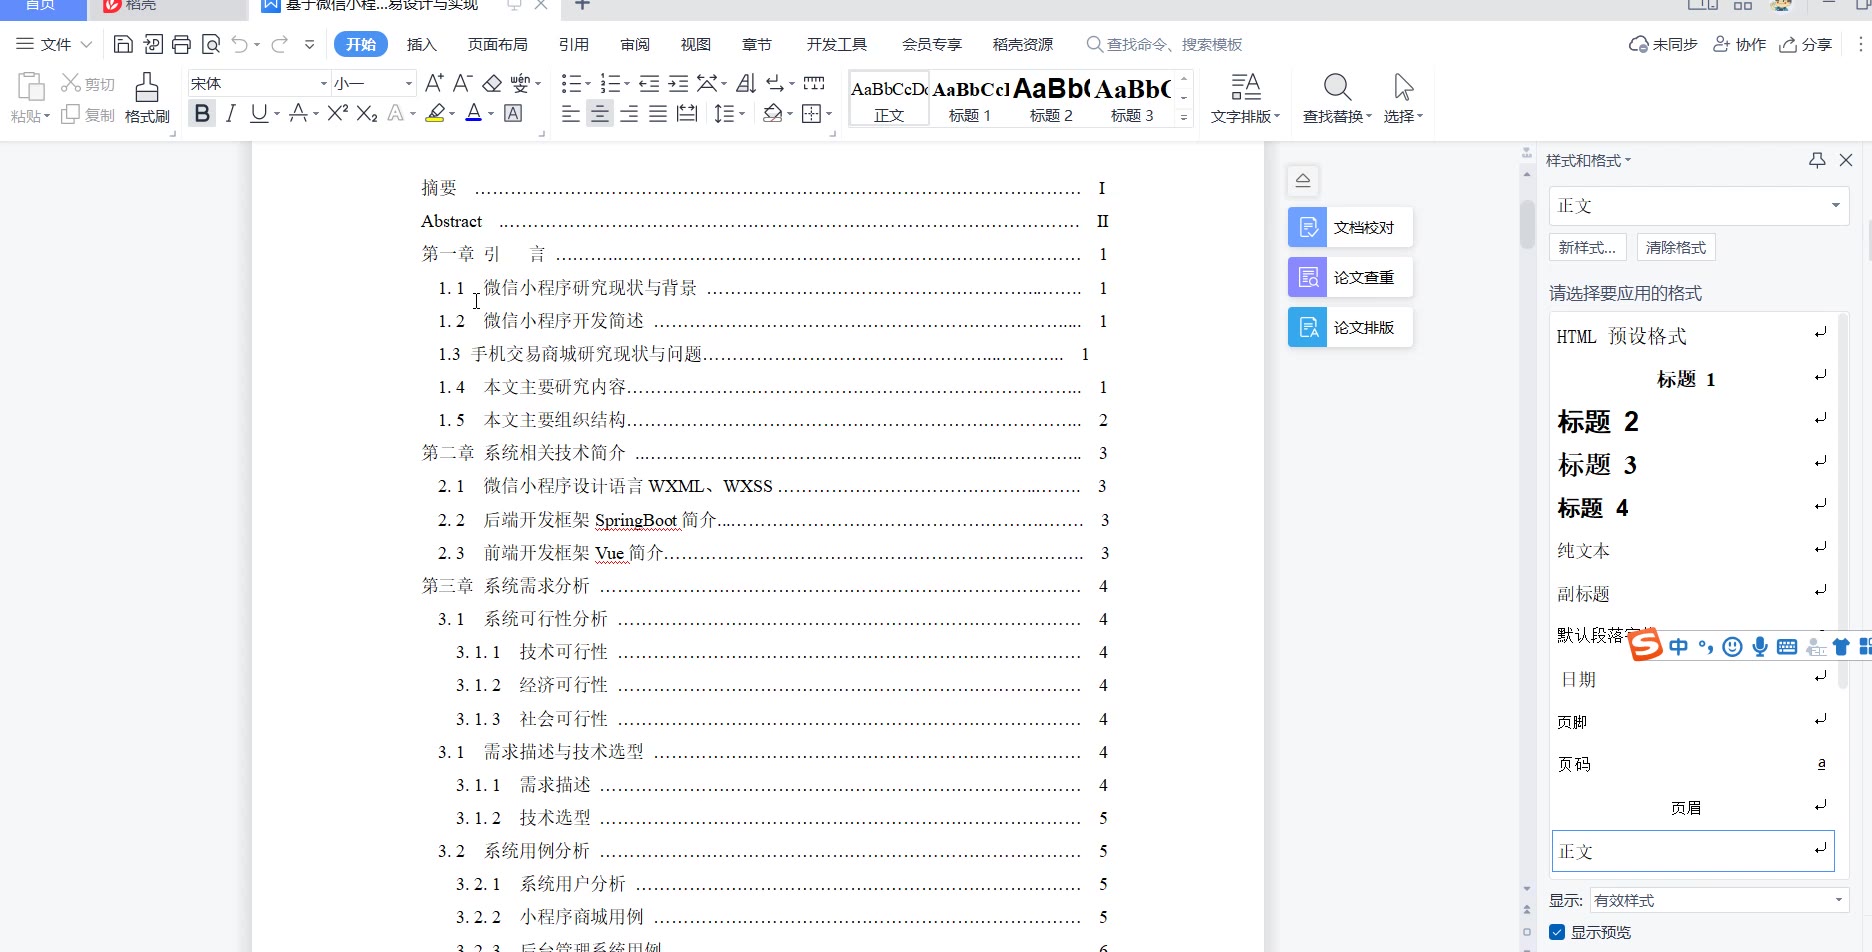Open the font name 宋体 dropdown

click(x=323, y=83)
